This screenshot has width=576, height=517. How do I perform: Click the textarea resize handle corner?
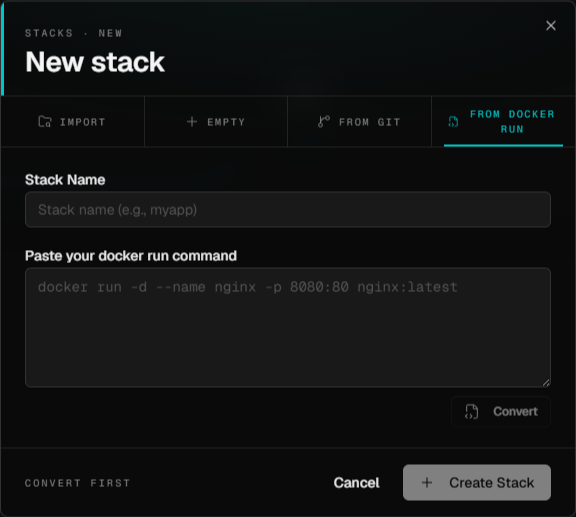coord(546,383)
